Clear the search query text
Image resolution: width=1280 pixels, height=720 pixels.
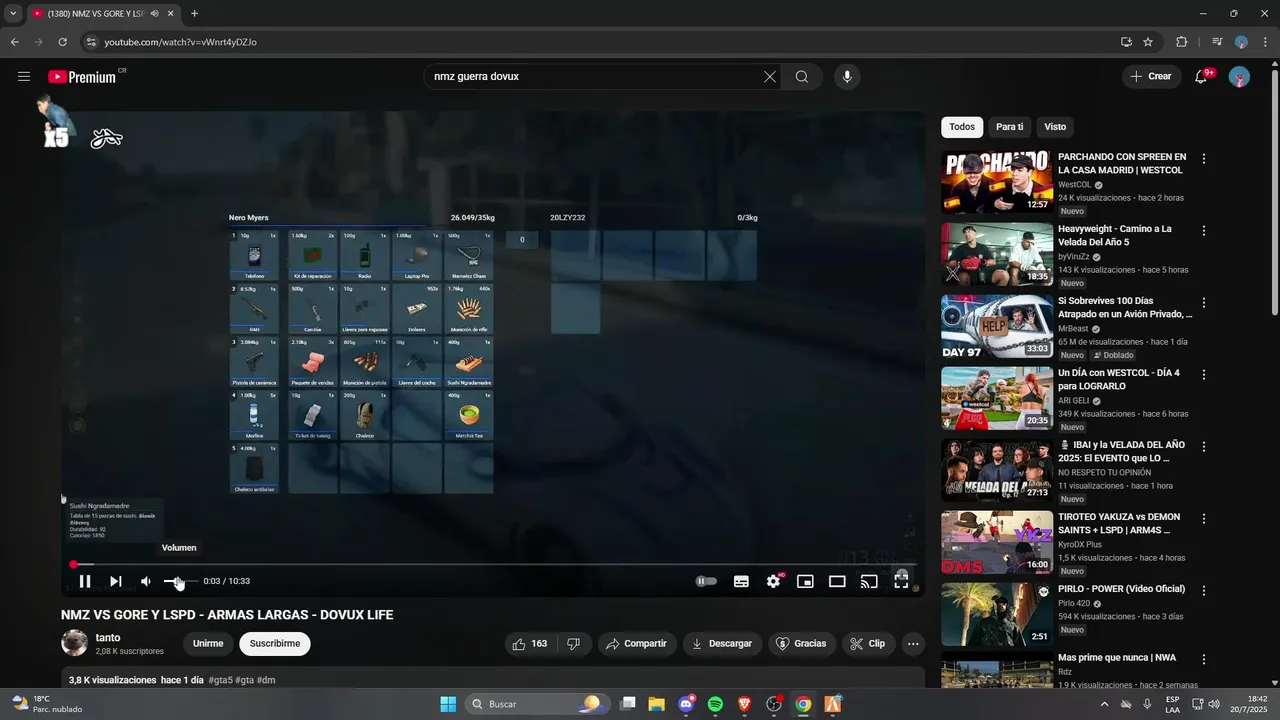(770, 76)
